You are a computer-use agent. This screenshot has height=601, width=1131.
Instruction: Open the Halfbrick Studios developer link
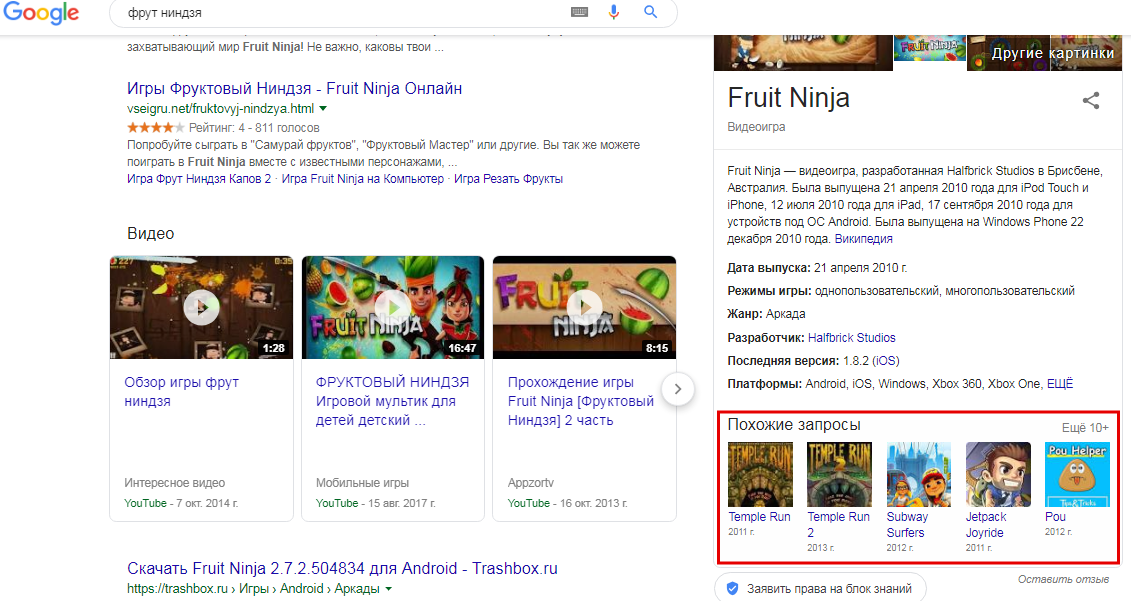coord(851,338)
